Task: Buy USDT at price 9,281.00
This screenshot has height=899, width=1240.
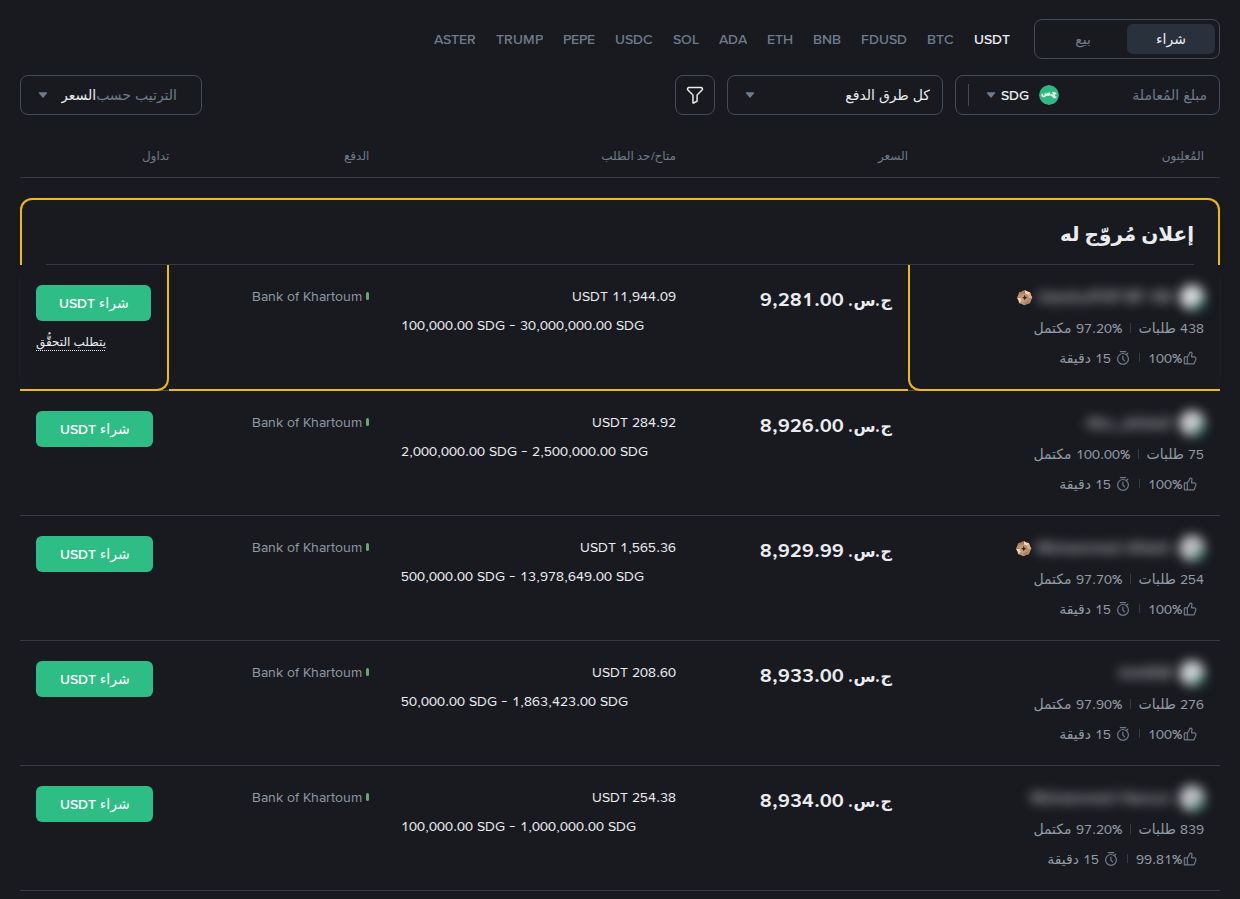Action: point(93,303)
